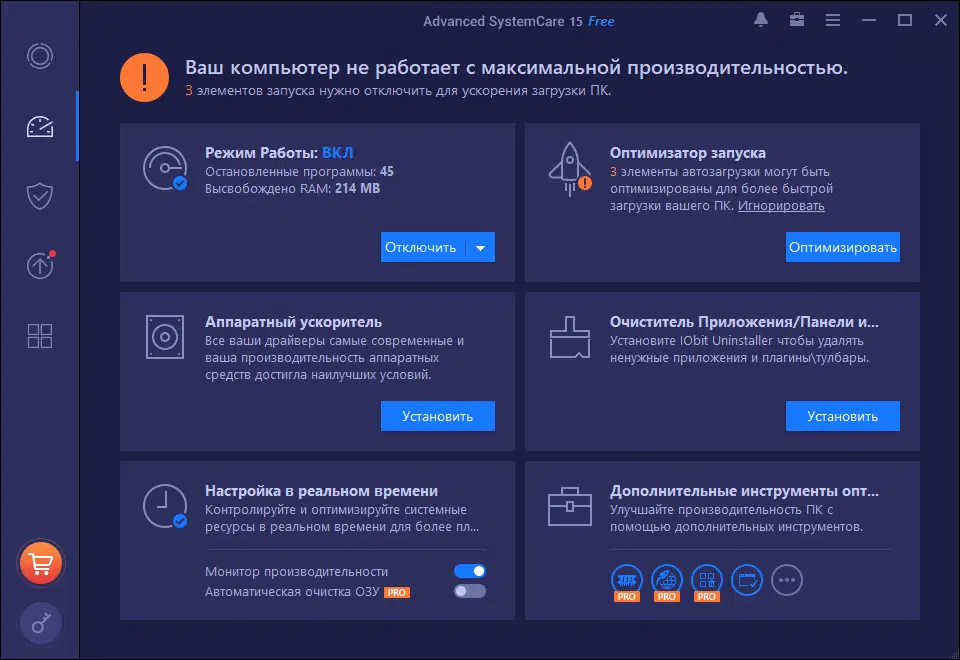Image resolution: width=960 pixels, height=660 pixels.
Task: Click the Режим Работы heading
Action: coord(279,152)
